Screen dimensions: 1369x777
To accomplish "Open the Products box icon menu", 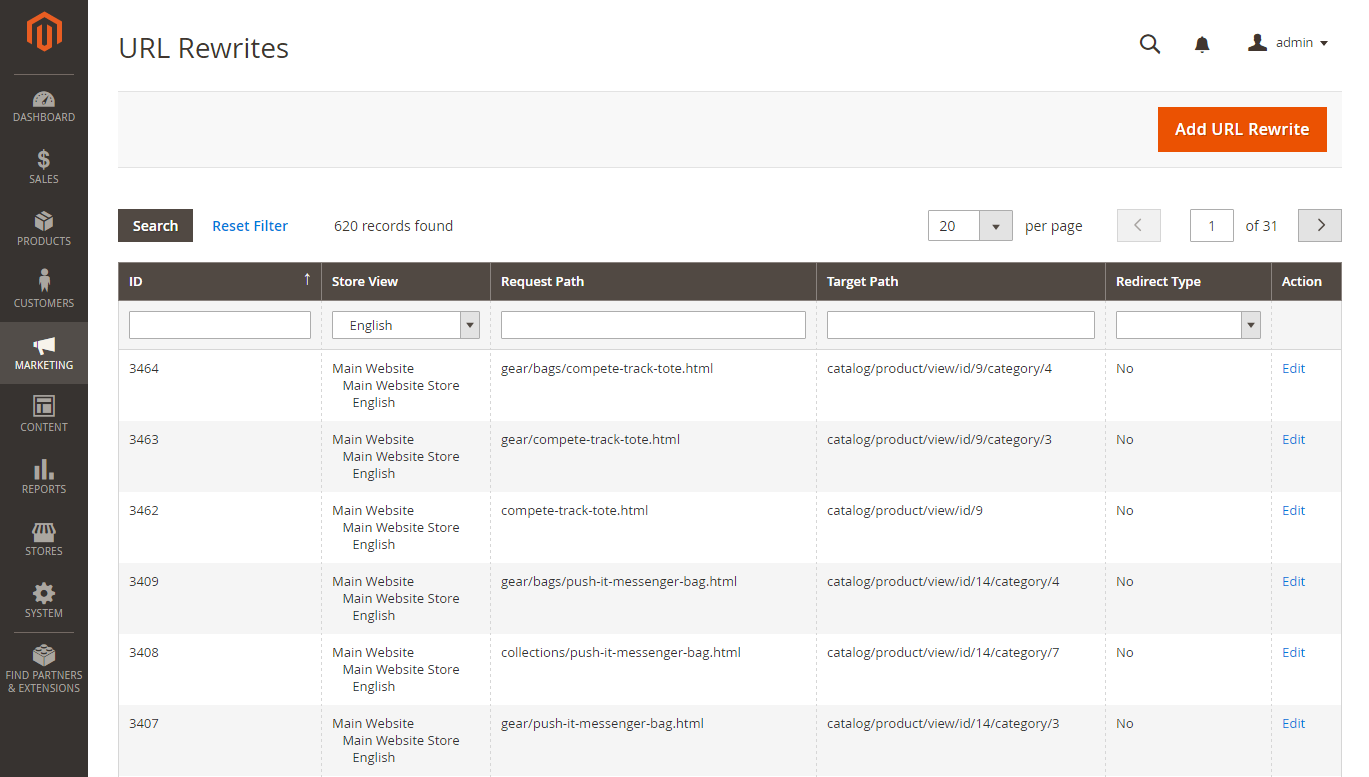I will click(x=44, y=229).
